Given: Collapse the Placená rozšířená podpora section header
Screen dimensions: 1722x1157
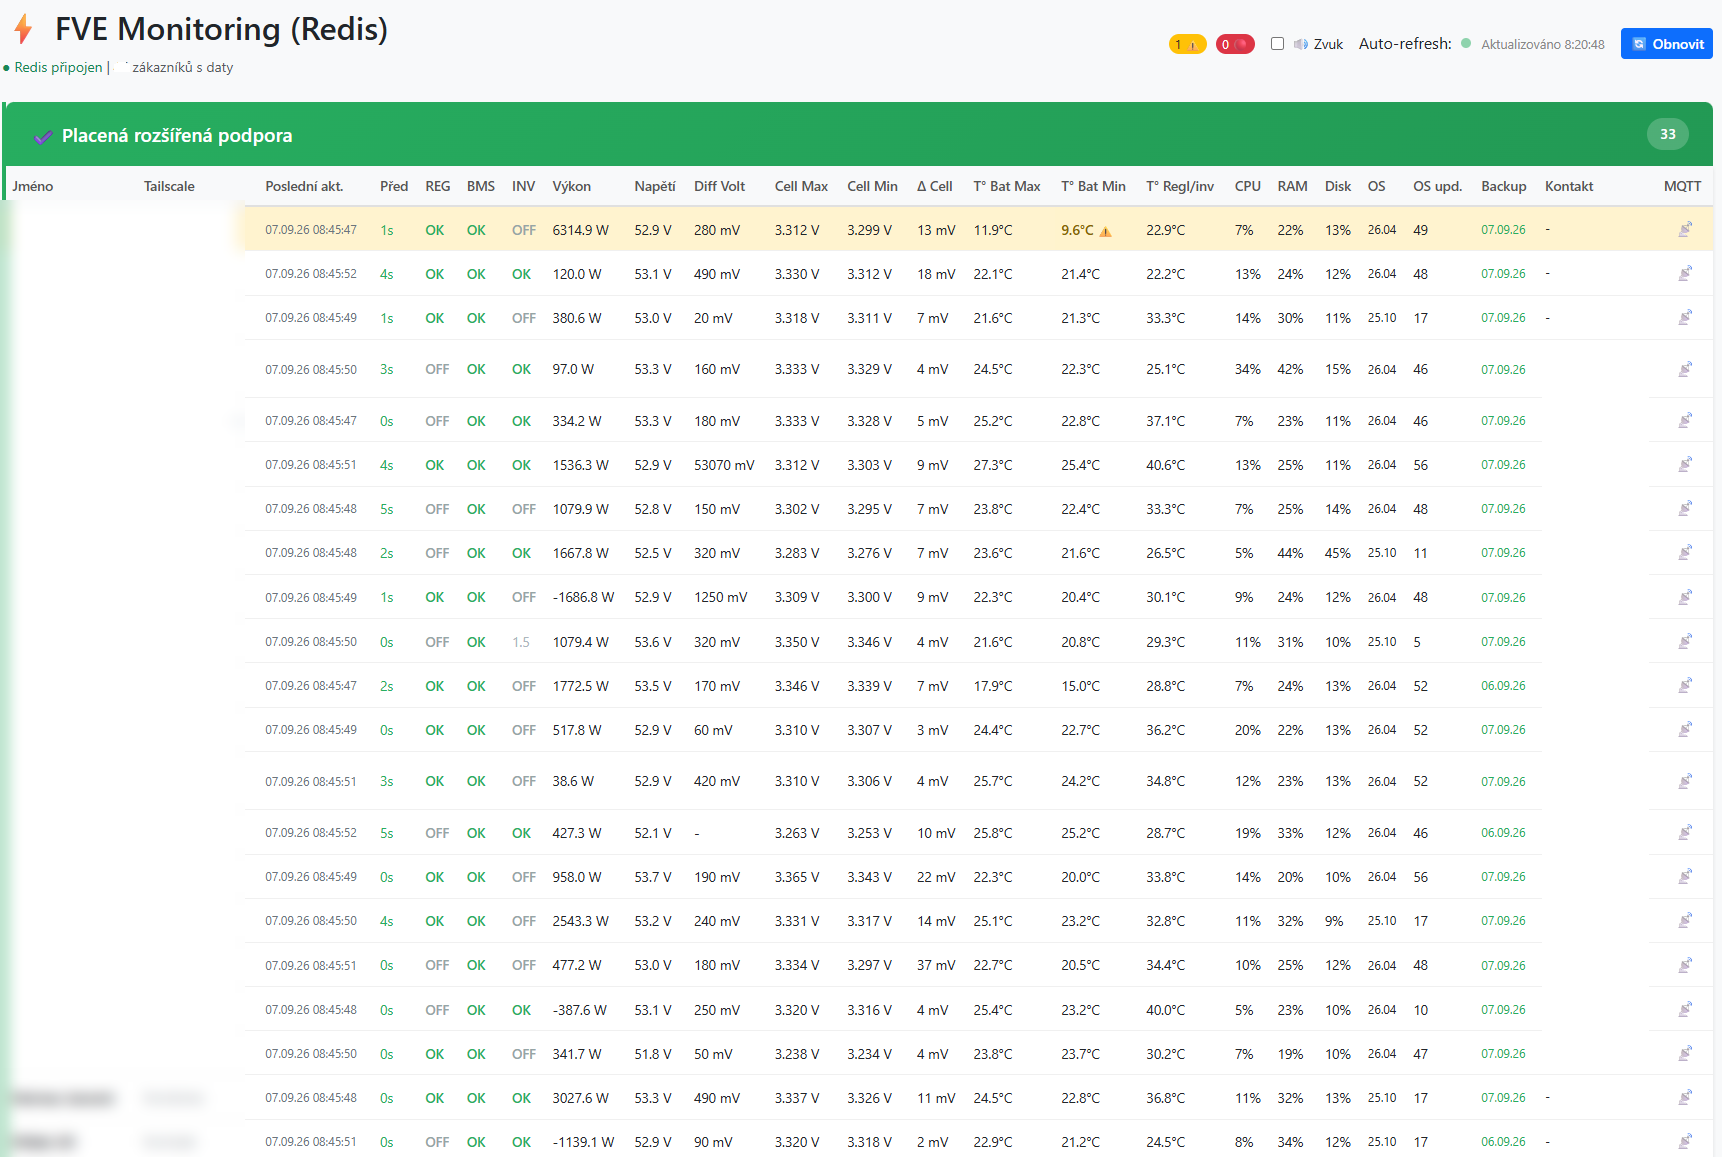Looking at the screenshot, I should tap(858, 135).
